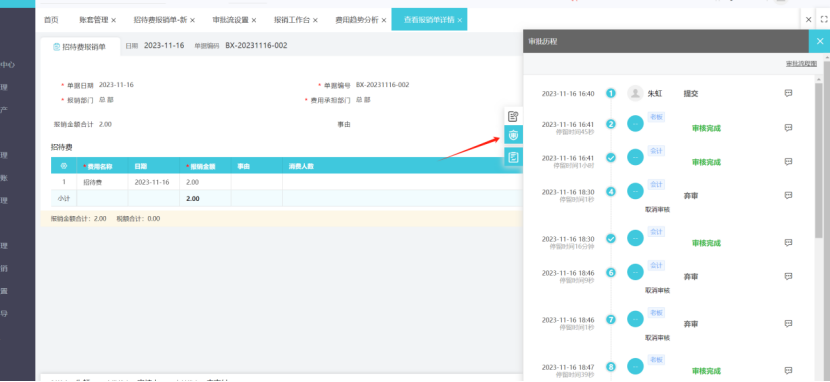Open the 费用趋势分析 tab
This screenshot has height=382, width=830.
(x=357, y=20)
